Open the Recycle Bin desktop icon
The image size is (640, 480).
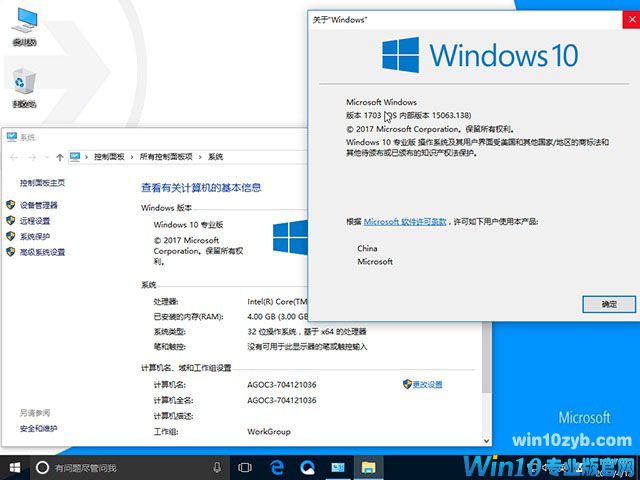(x=24, y=87)
